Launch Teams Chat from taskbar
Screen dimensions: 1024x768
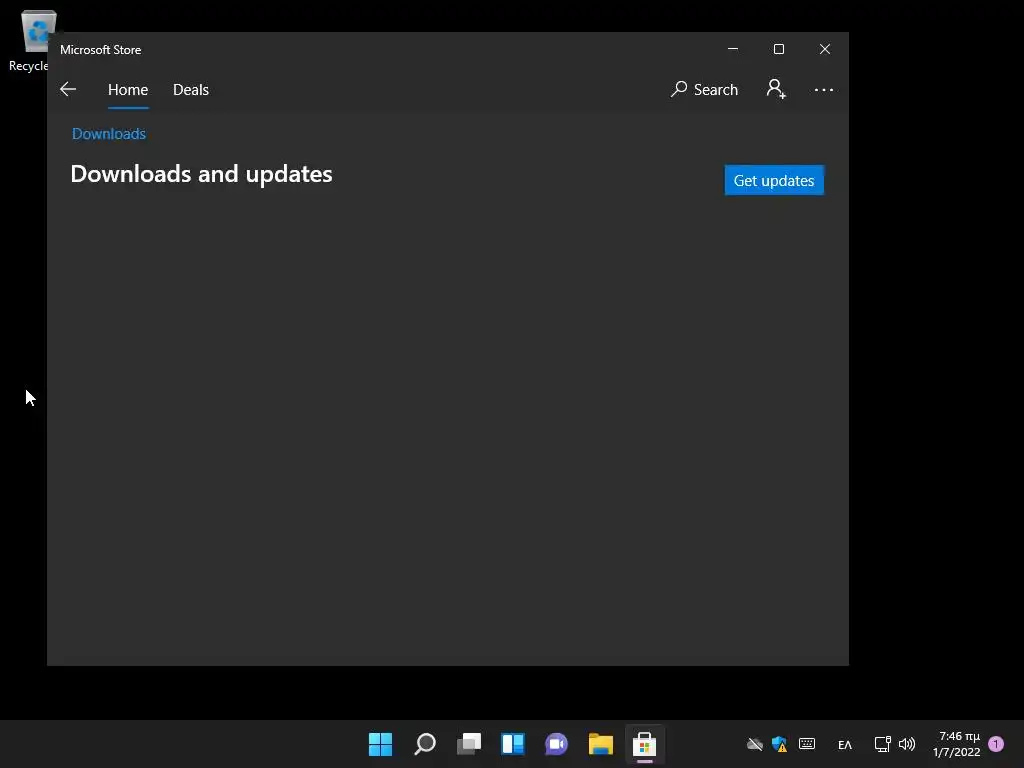(556, 744)
